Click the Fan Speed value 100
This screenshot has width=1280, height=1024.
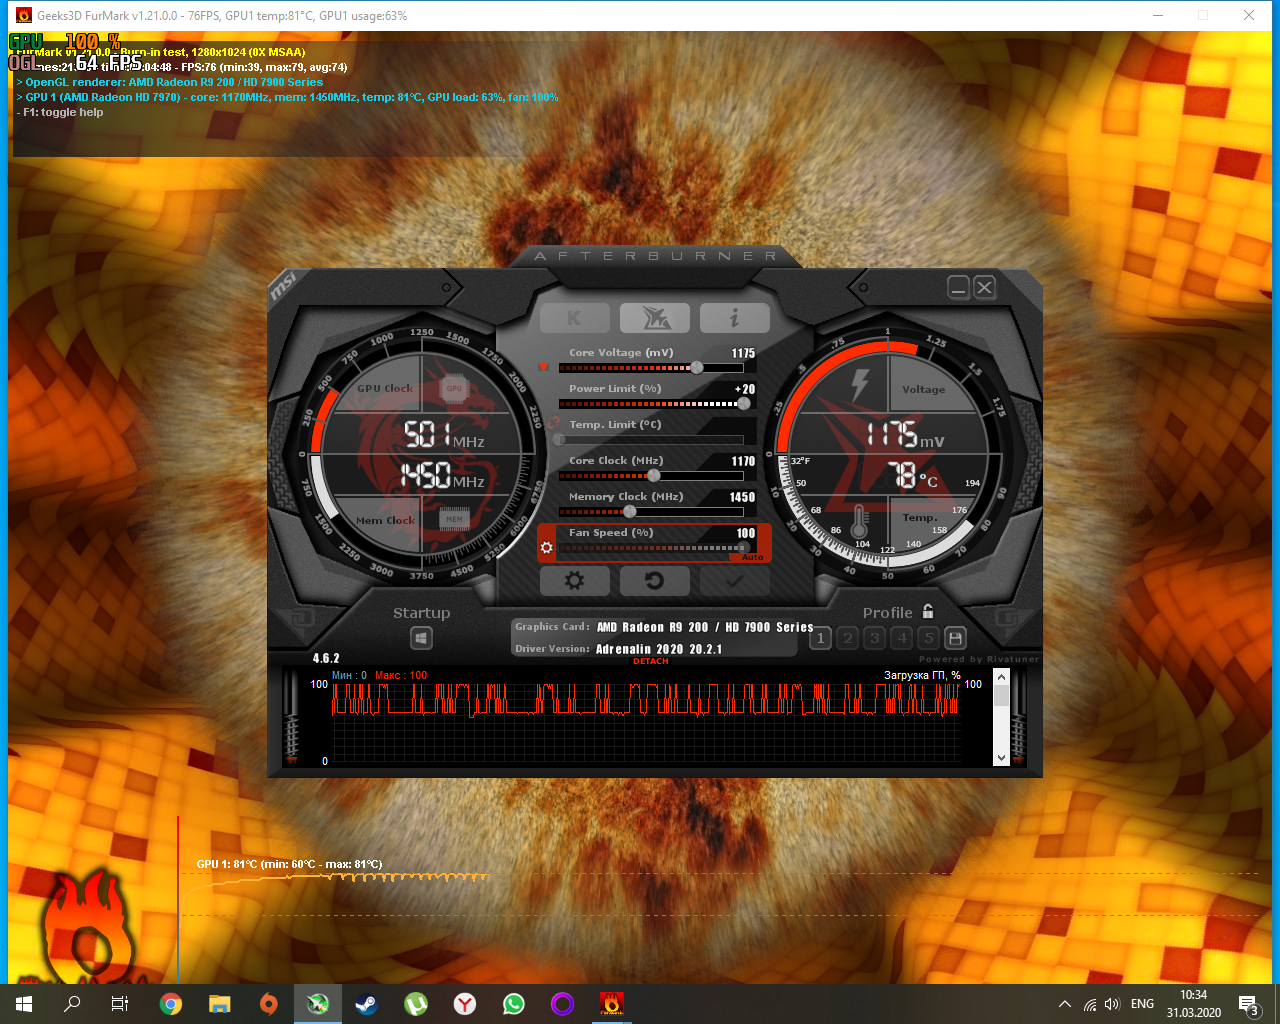point(746,533)
